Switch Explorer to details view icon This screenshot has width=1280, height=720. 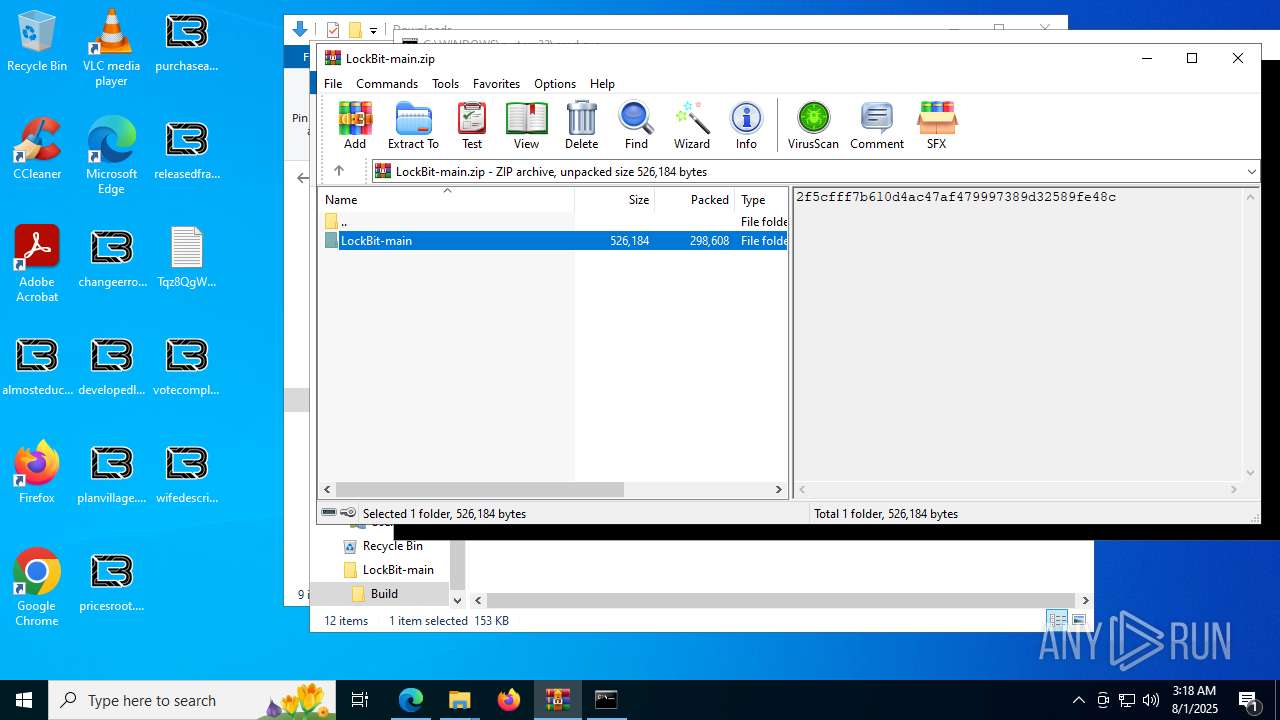(x=1057, y=620)
